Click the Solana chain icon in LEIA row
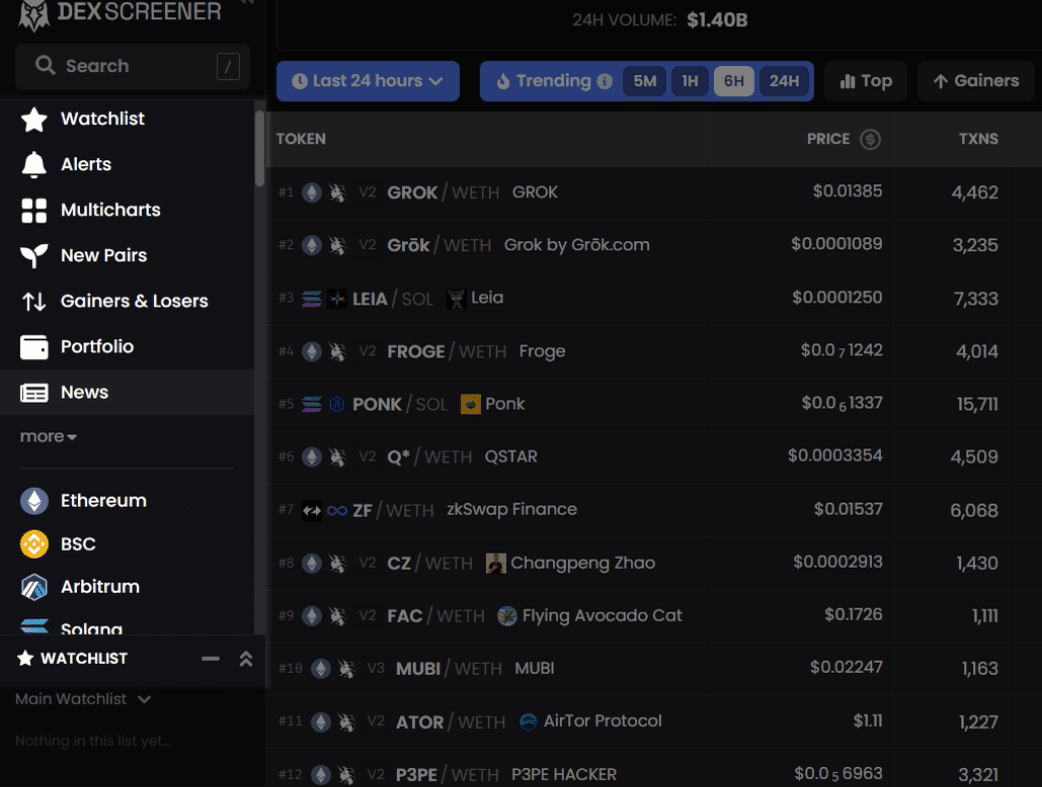 pyautogui.click(x=312, y=298)
